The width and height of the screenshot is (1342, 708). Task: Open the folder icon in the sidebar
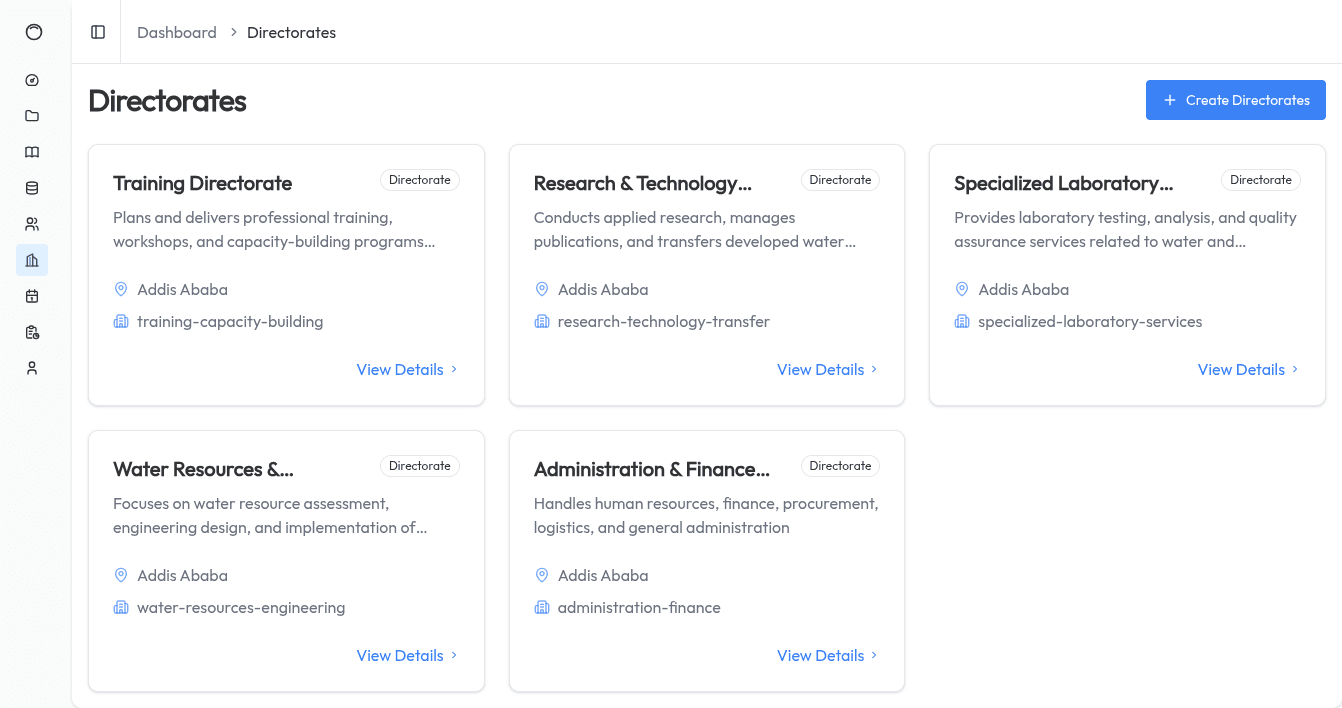tap(32, 116)
